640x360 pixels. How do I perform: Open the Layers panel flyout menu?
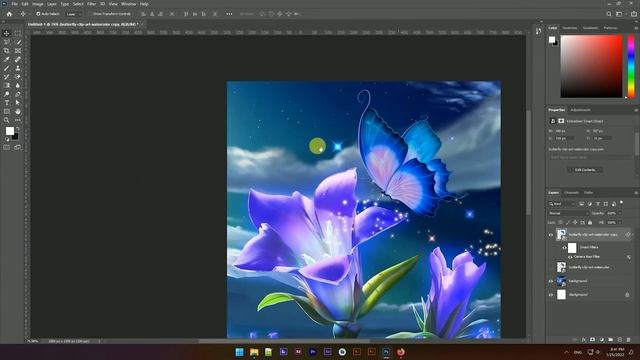coord(636,193)
